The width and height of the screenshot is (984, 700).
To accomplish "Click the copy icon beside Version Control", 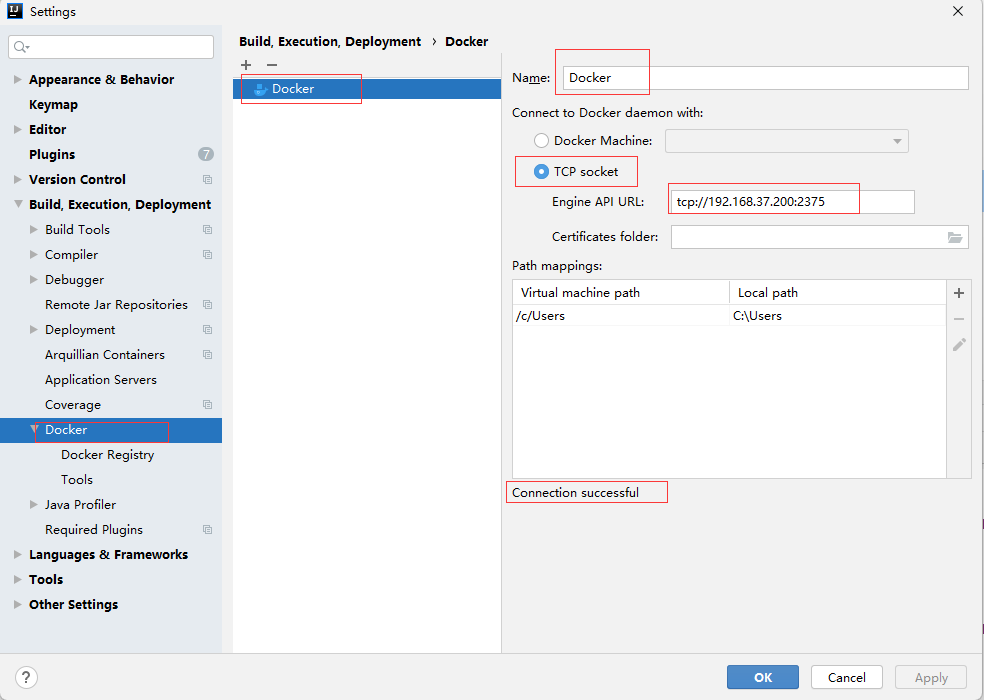I will point(207,180).
